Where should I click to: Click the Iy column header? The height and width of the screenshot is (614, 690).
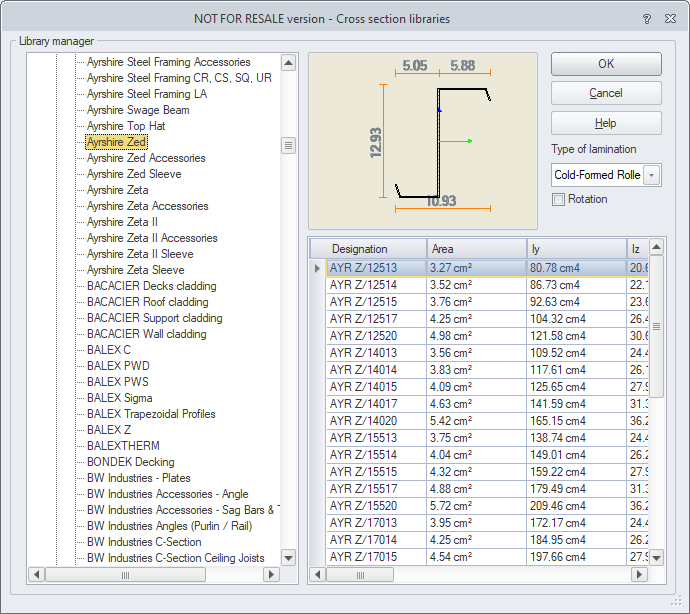pos(577,249)
